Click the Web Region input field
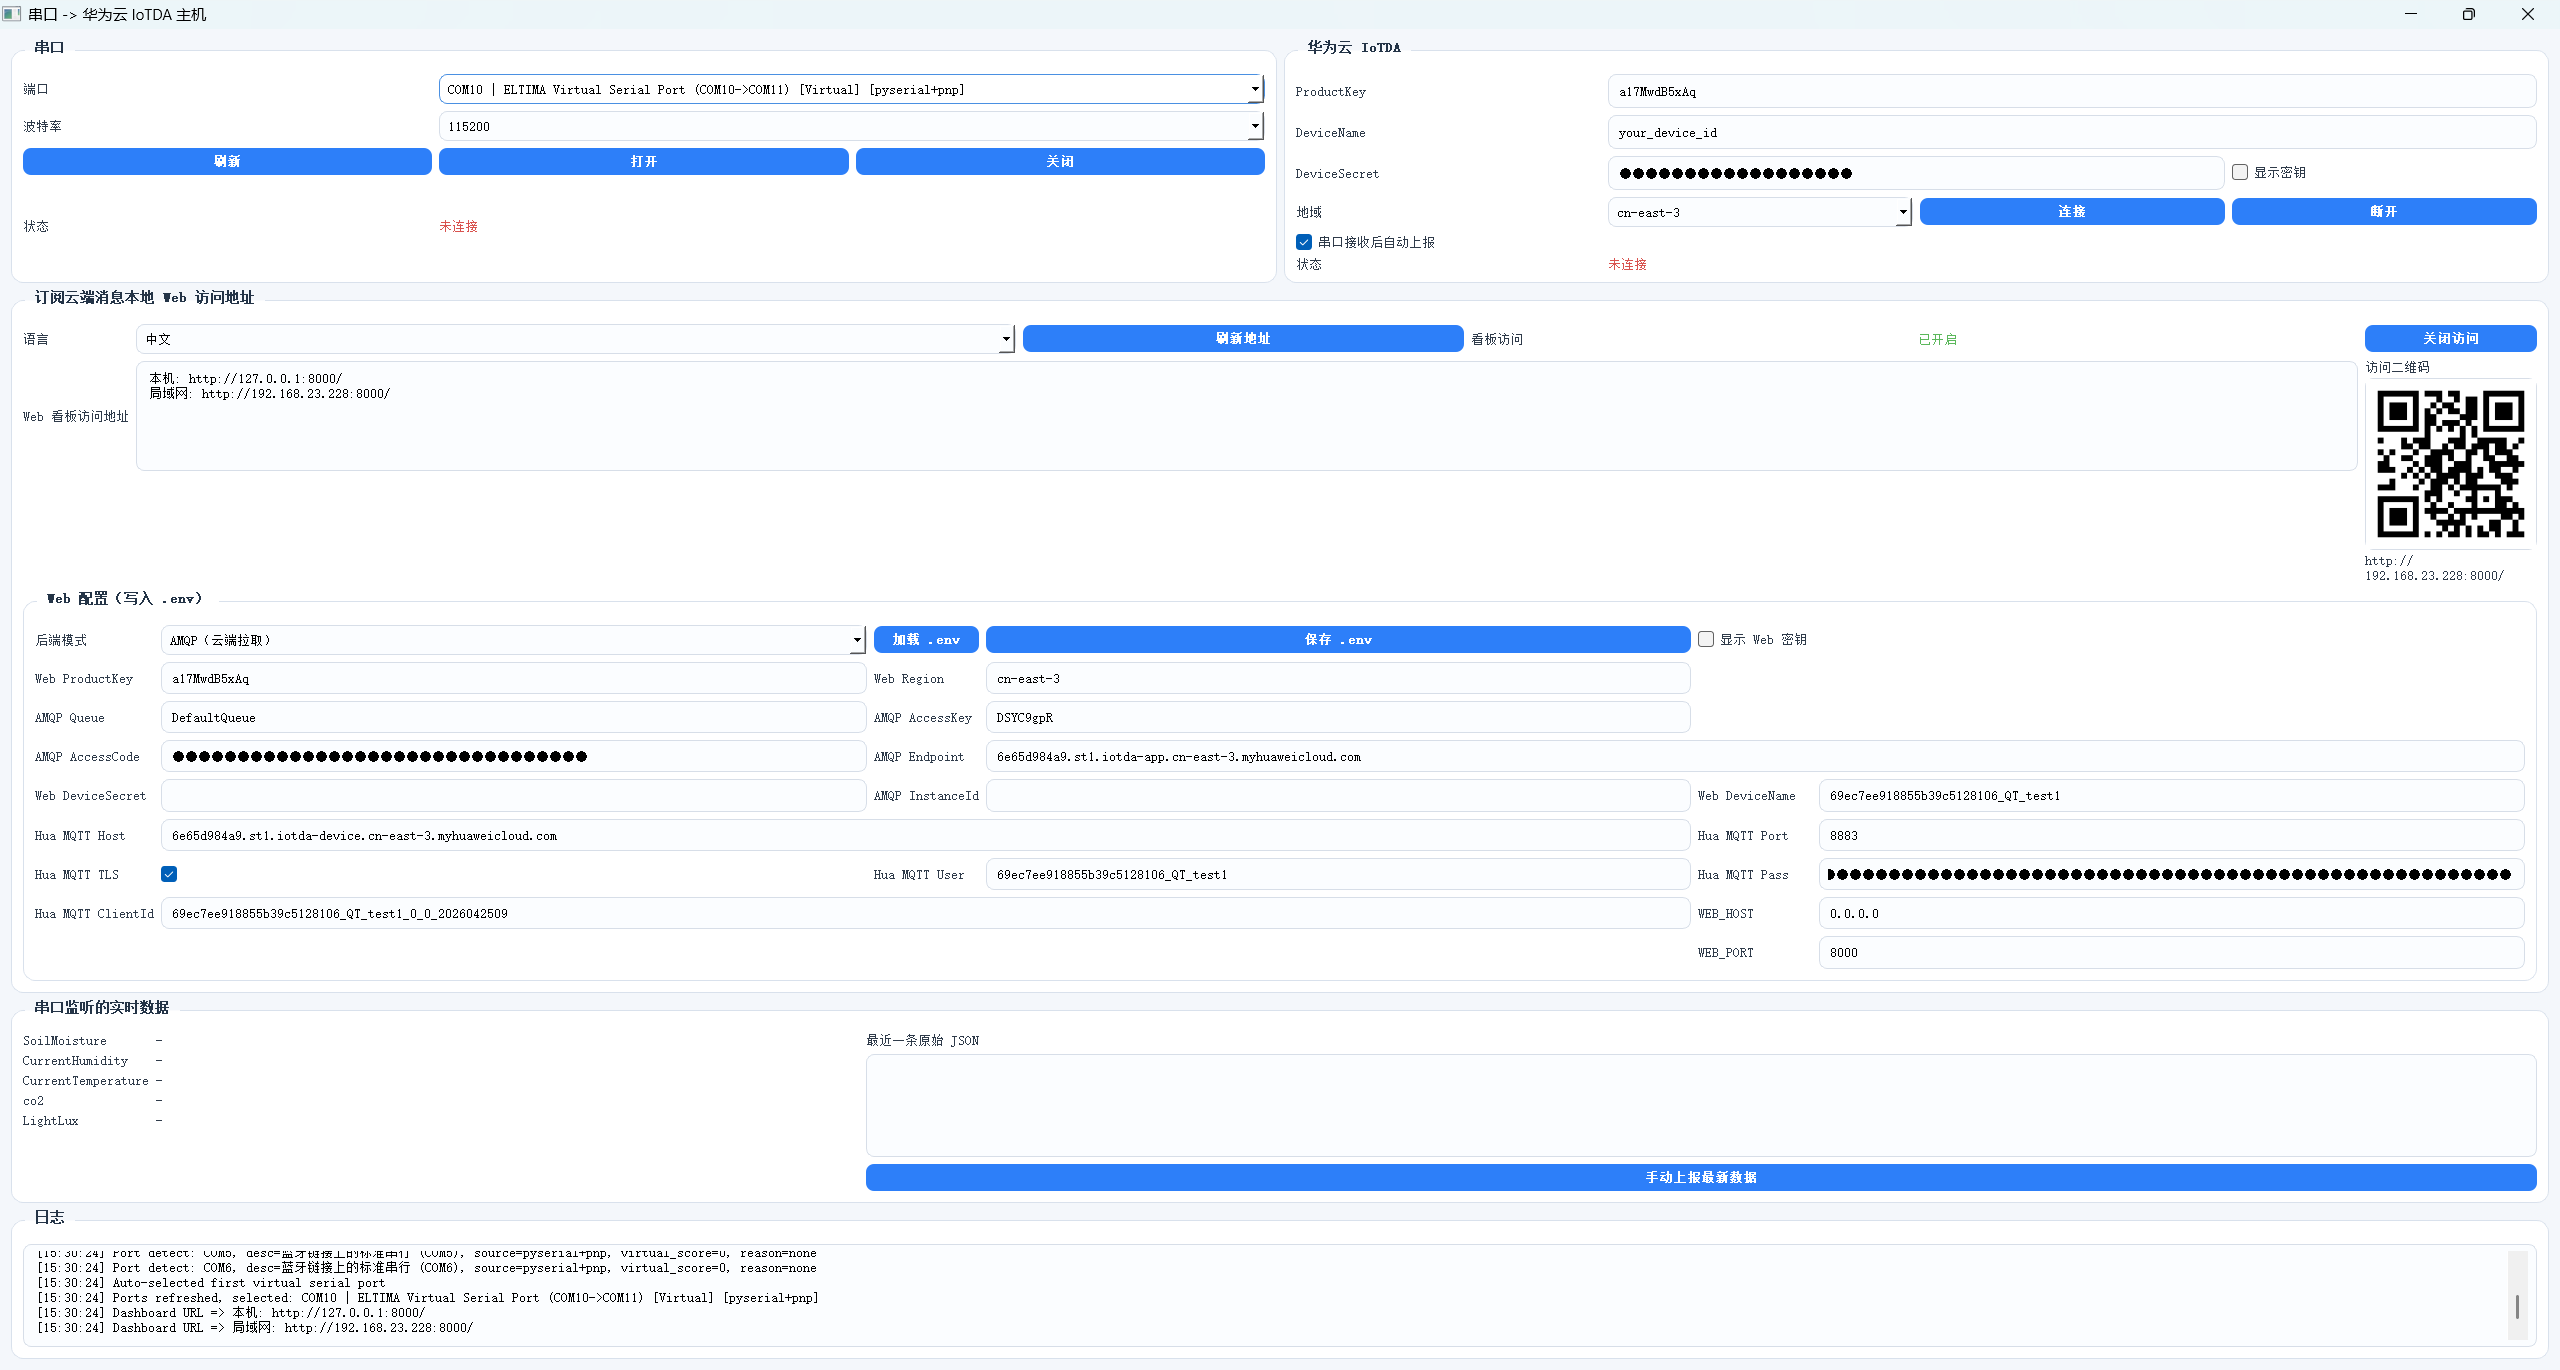The height and width of the screenshot is (1370, 2560). (1338, 678)
